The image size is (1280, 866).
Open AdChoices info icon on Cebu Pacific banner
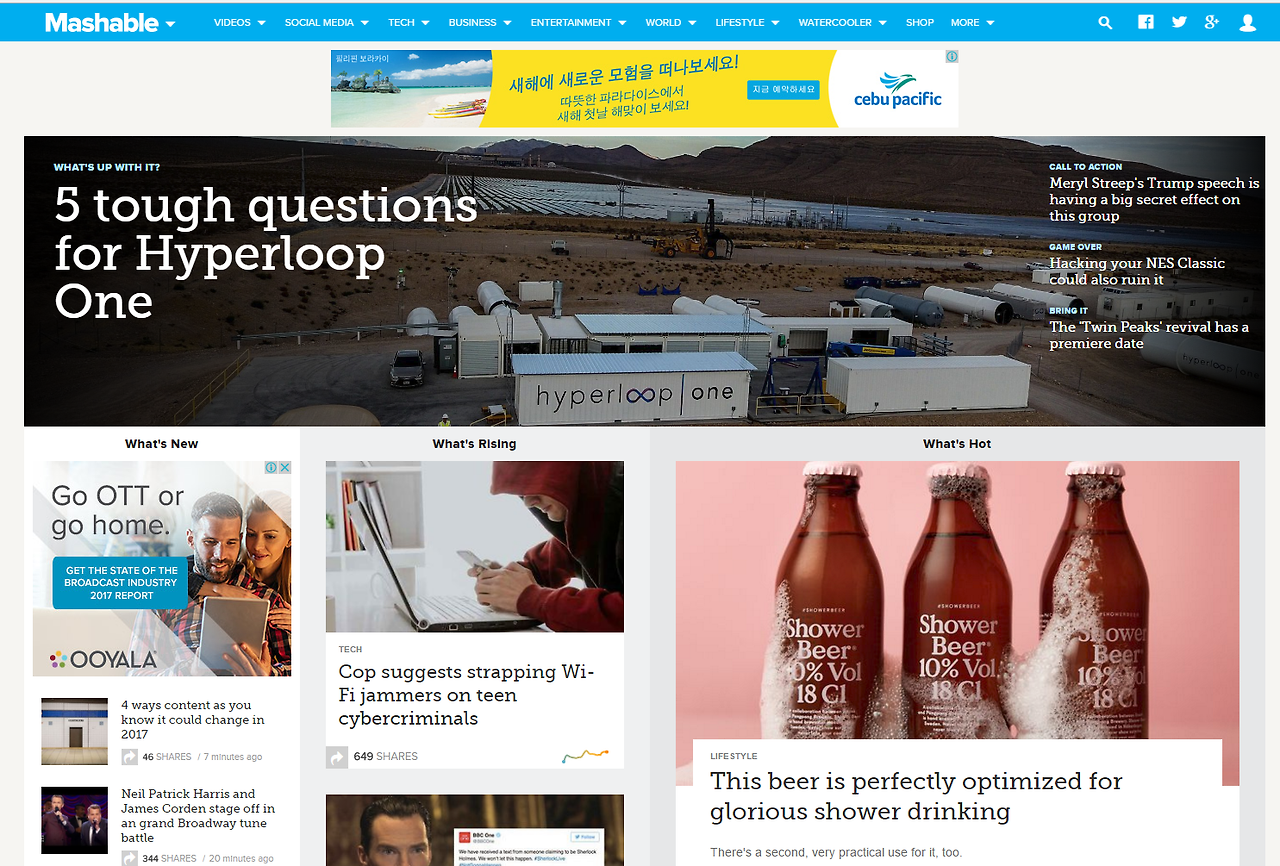point(952,57)
